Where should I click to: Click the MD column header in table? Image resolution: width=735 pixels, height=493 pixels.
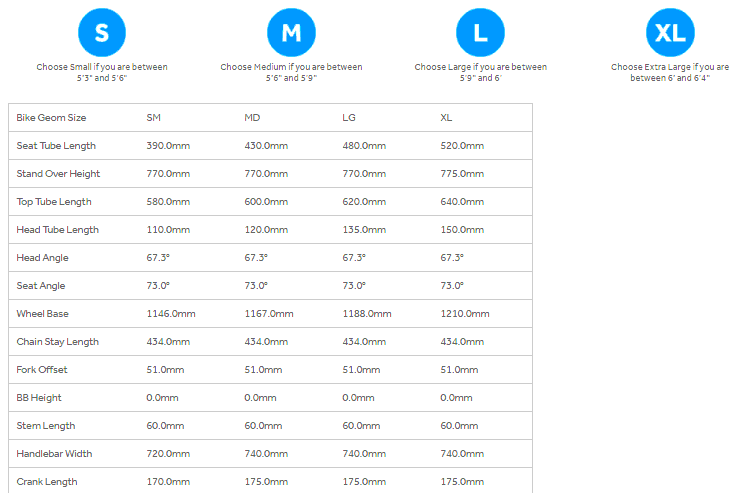click(253, 118)
